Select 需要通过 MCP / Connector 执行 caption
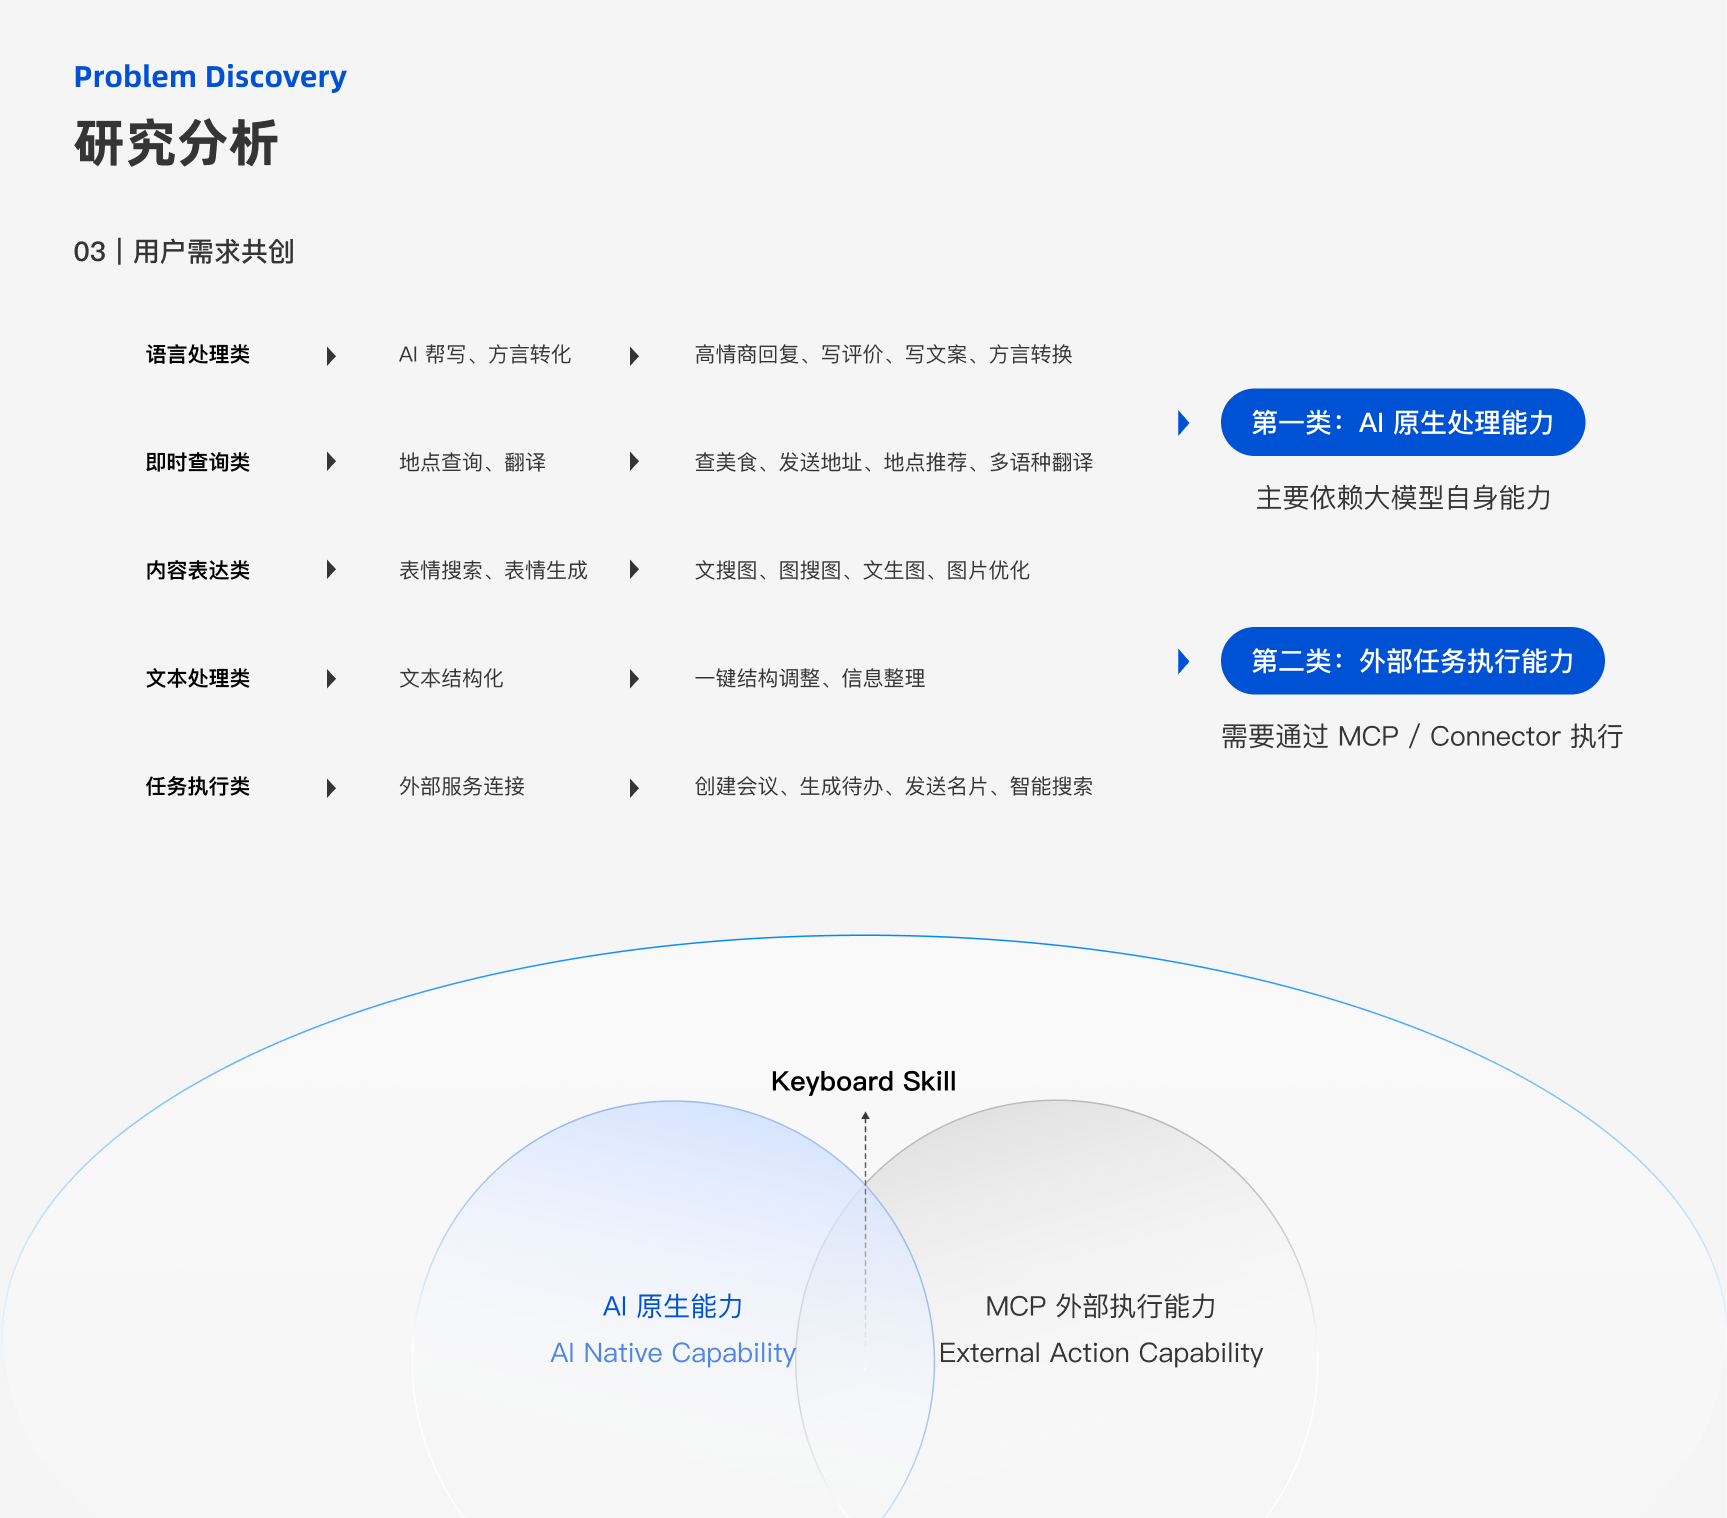 click(1422, 737)
